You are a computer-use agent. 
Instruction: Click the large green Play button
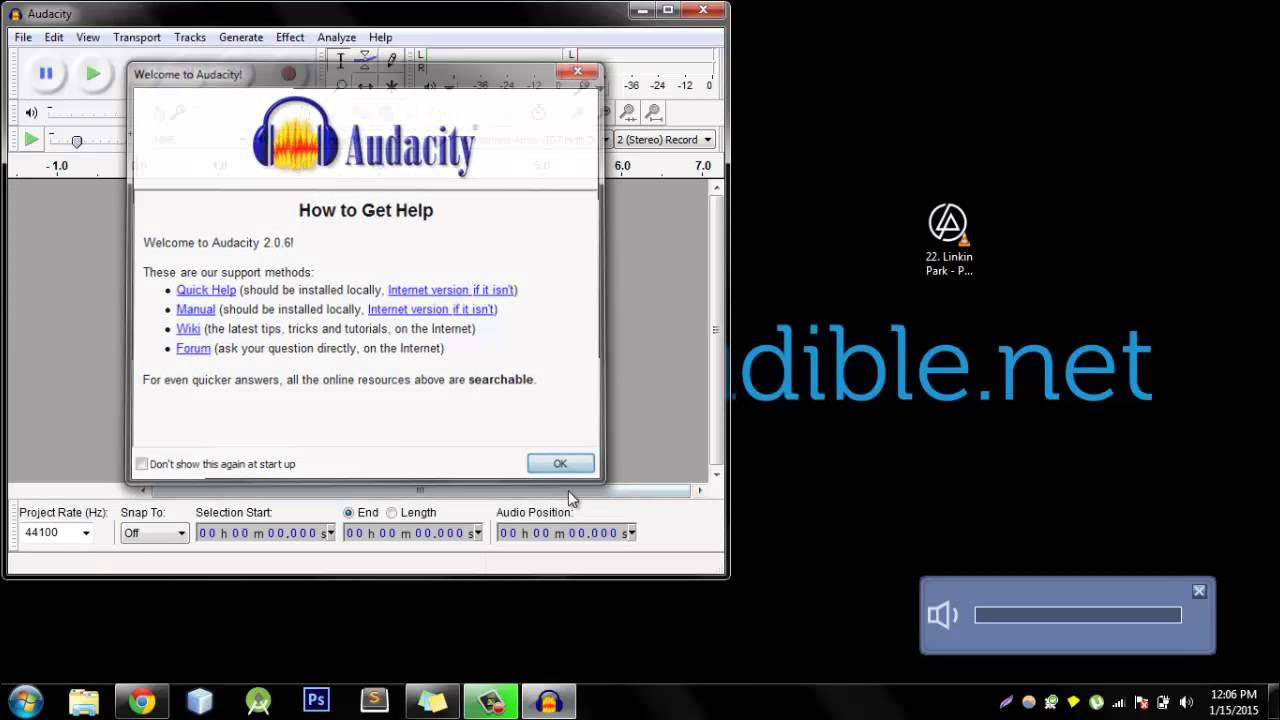pyautogui.click(x=93, y=73)
